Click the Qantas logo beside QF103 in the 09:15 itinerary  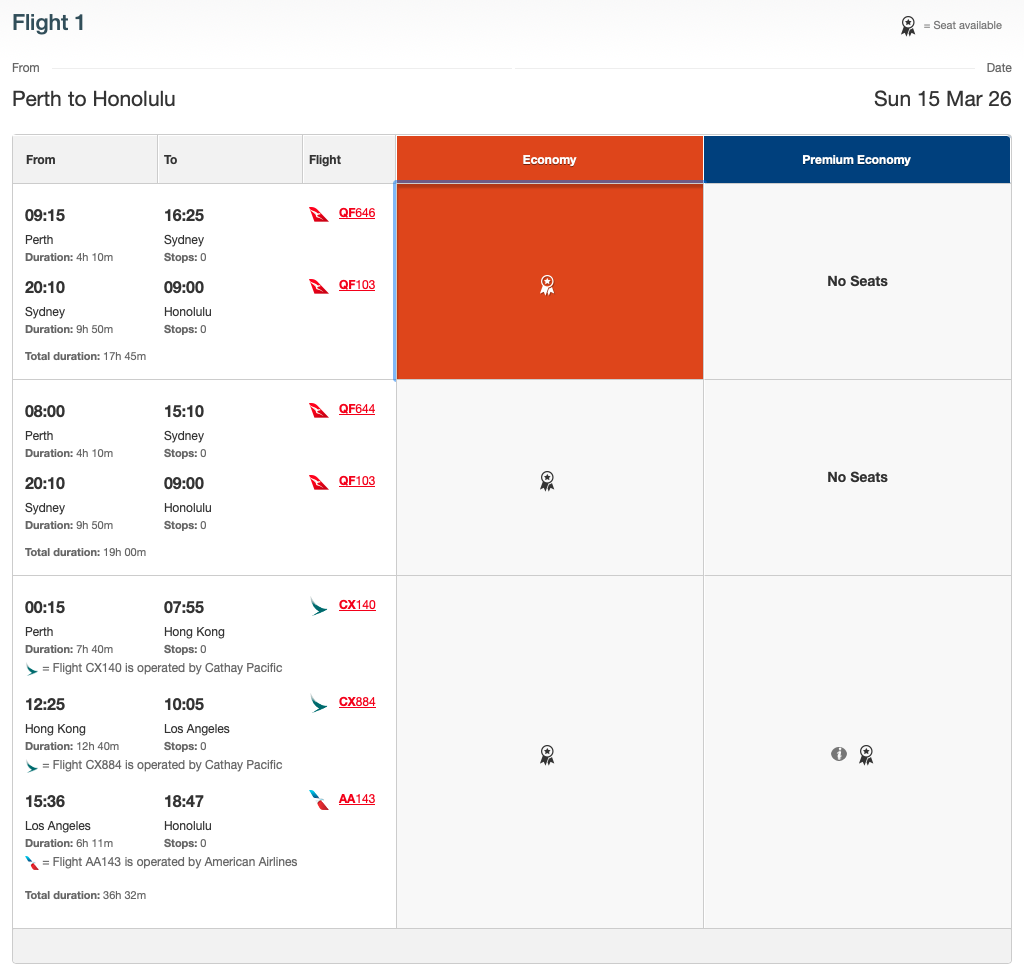pyautogui.click(x=319, y=286)
